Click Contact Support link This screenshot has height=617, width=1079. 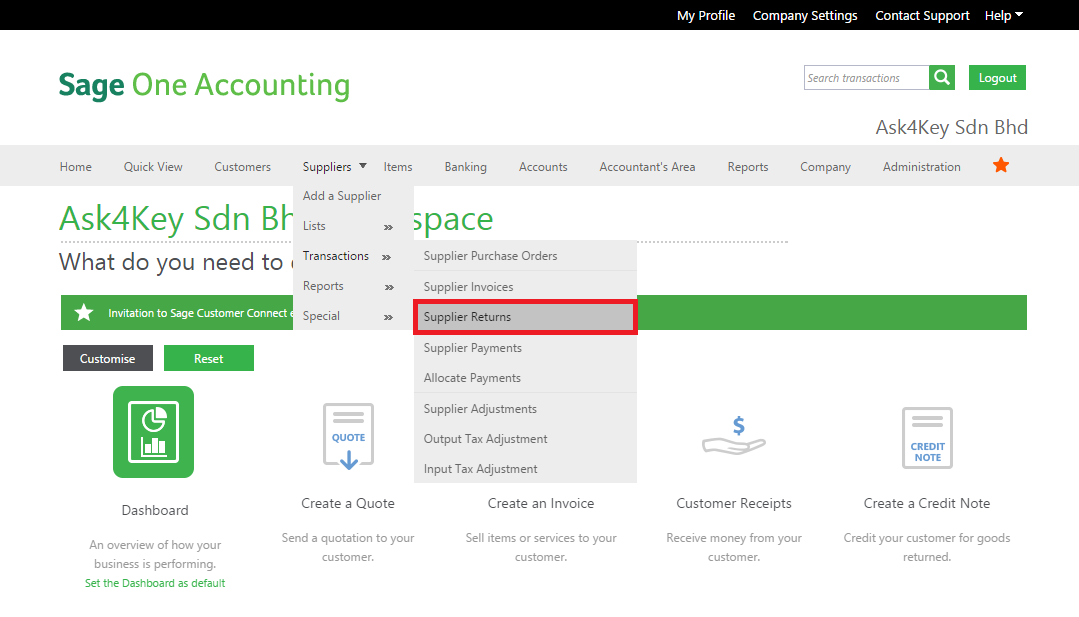[922, 15]
